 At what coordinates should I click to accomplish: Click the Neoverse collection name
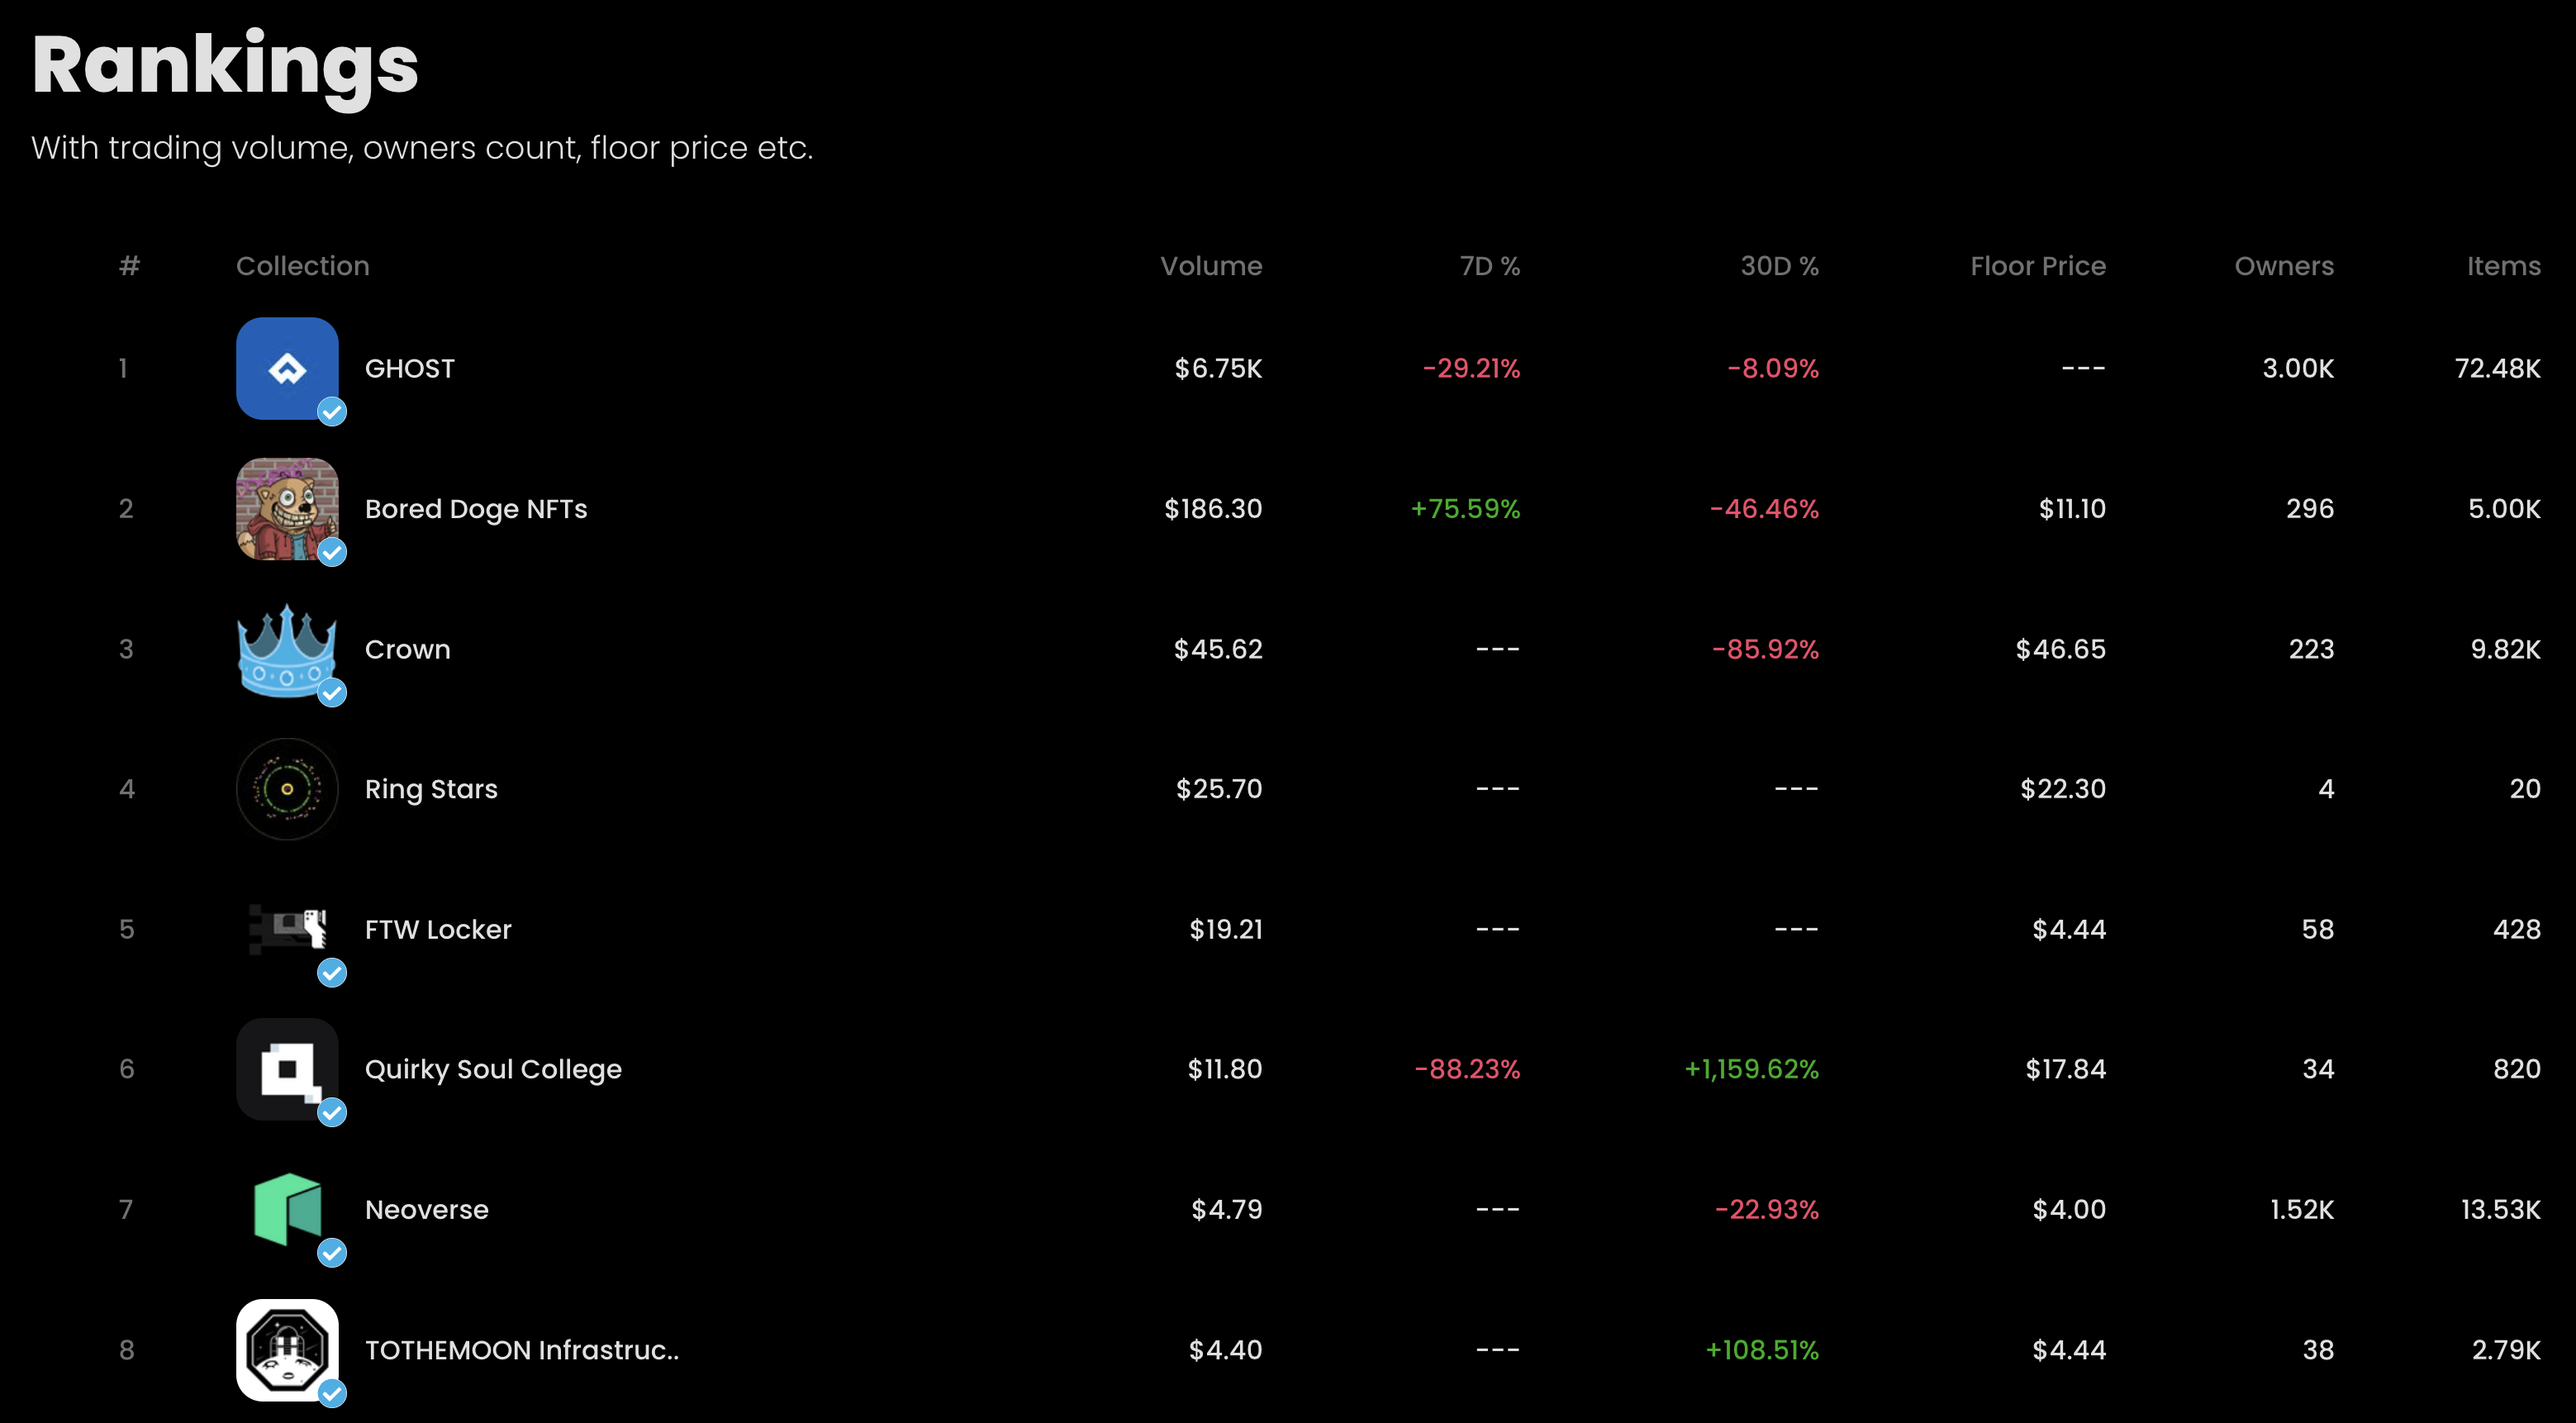pos(427,1210)
